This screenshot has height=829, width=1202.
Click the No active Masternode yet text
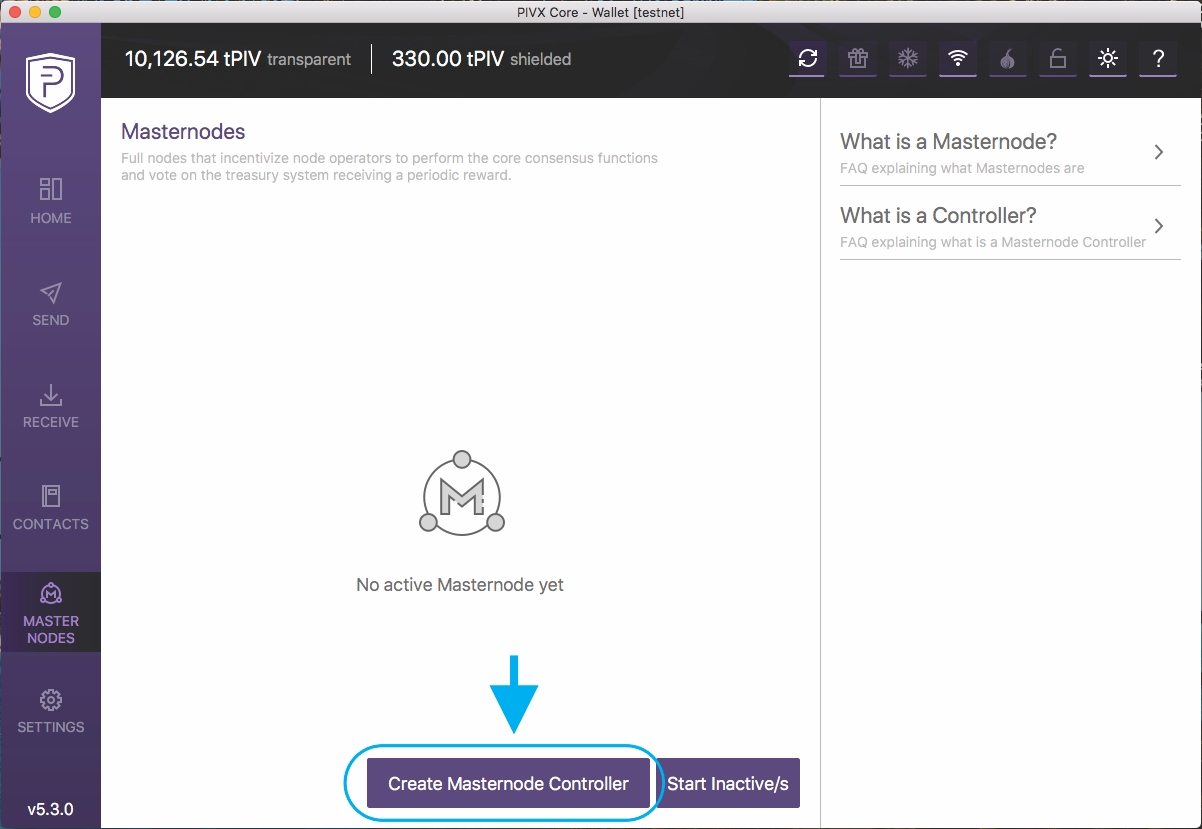pos(460,584)
